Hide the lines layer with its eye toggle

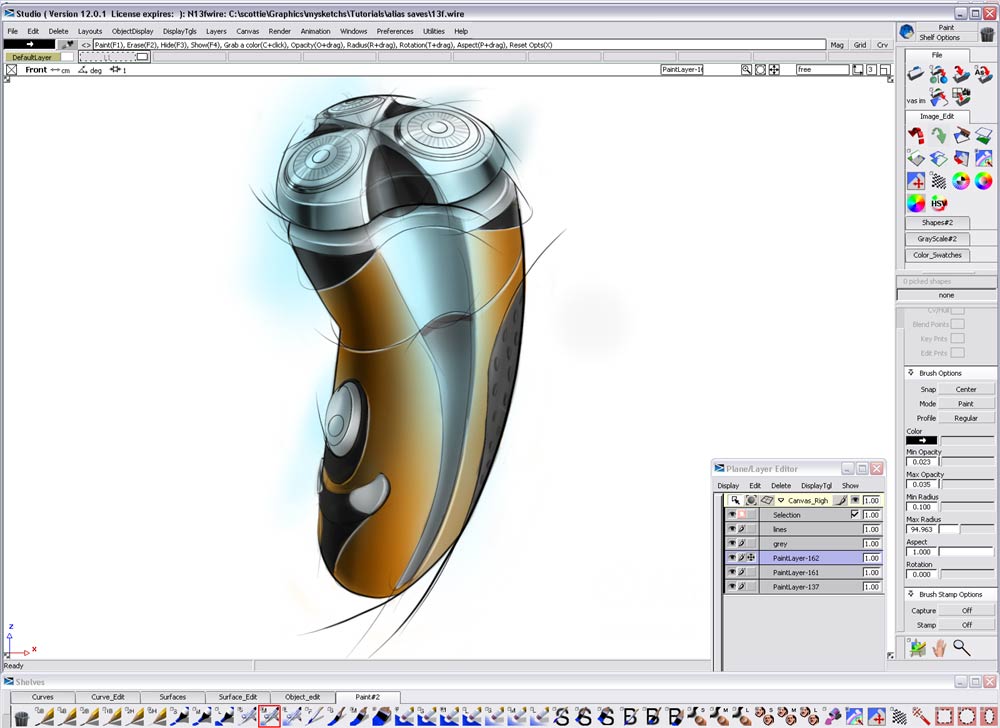[x=730, y=529]
